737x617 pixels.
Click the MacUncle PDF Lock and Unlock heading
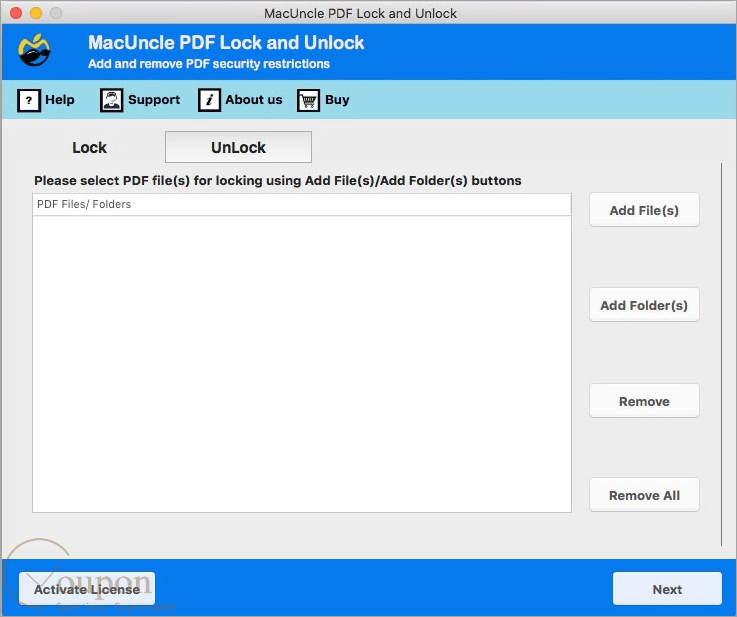226,43
